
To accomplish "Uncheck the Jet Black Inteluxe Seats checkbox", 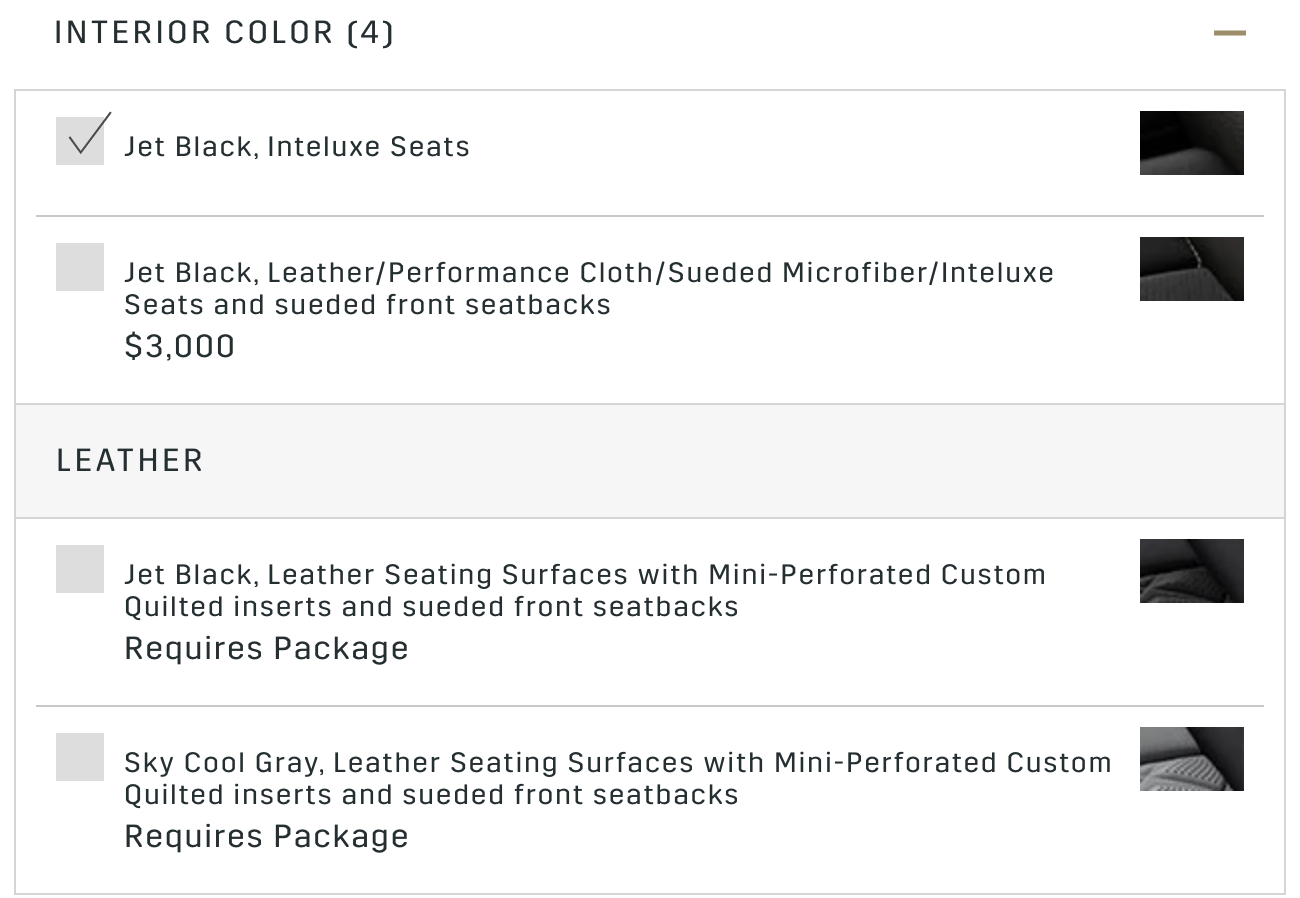I will point(80,141).
